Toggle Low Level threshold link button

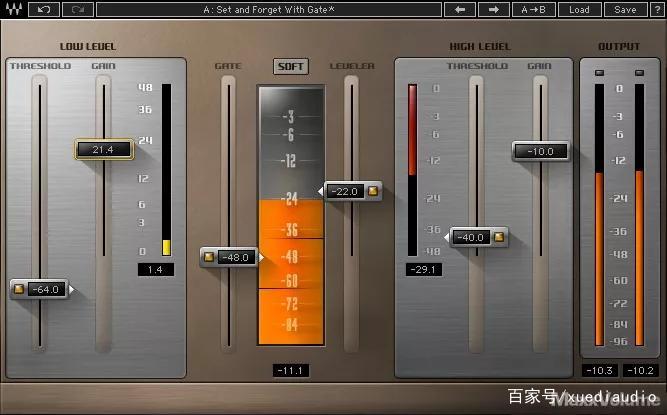(x=19, y=290)
